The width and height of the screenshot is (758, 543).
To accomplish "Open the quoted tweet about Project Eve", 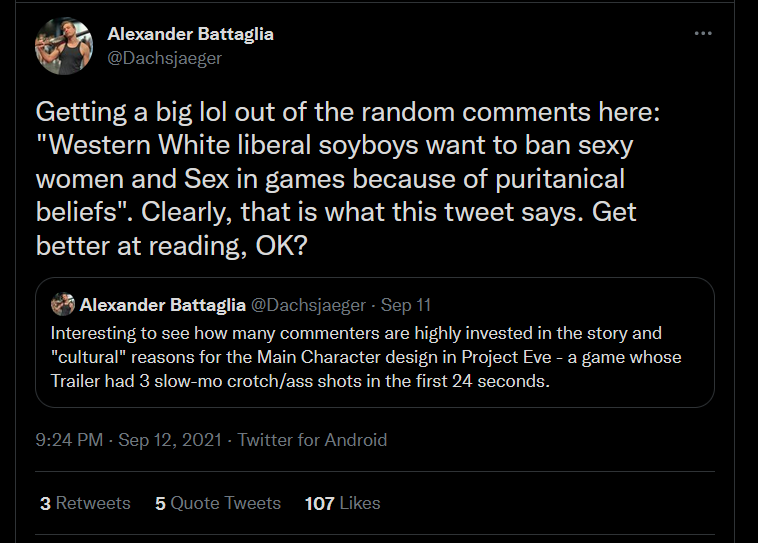I will (x=375, y=342).
